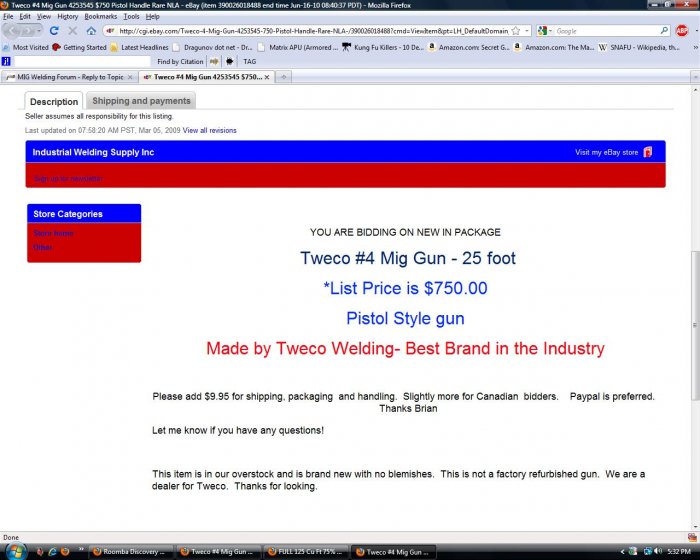Go to the Home page icon
The width and height of the screenshot is (700, 560).
pyautogui.click(x=91, y=30)
